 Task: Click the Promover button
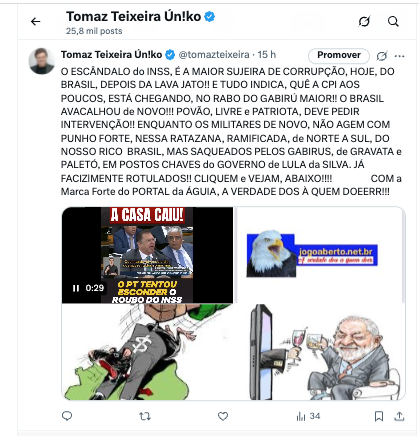(x=339, y=55)
